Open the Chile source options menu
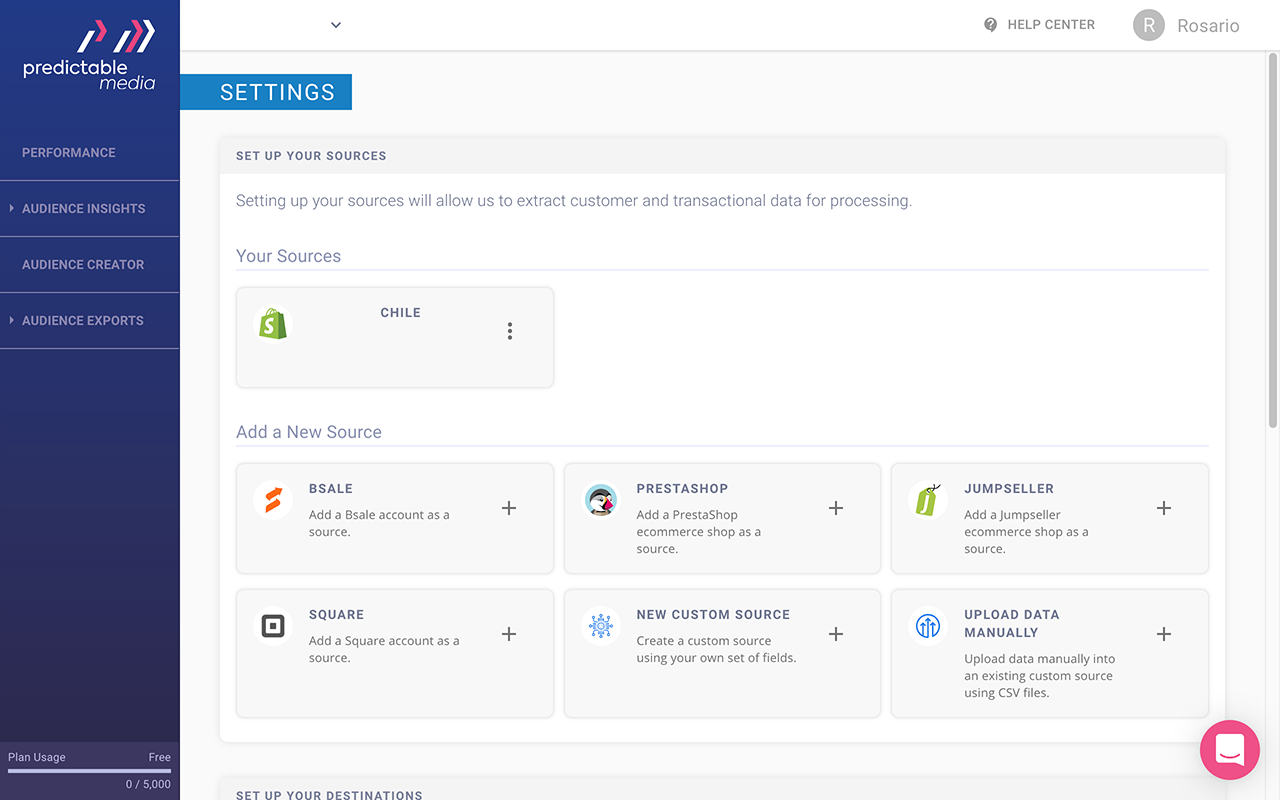1280x800 pixels. 510,331
